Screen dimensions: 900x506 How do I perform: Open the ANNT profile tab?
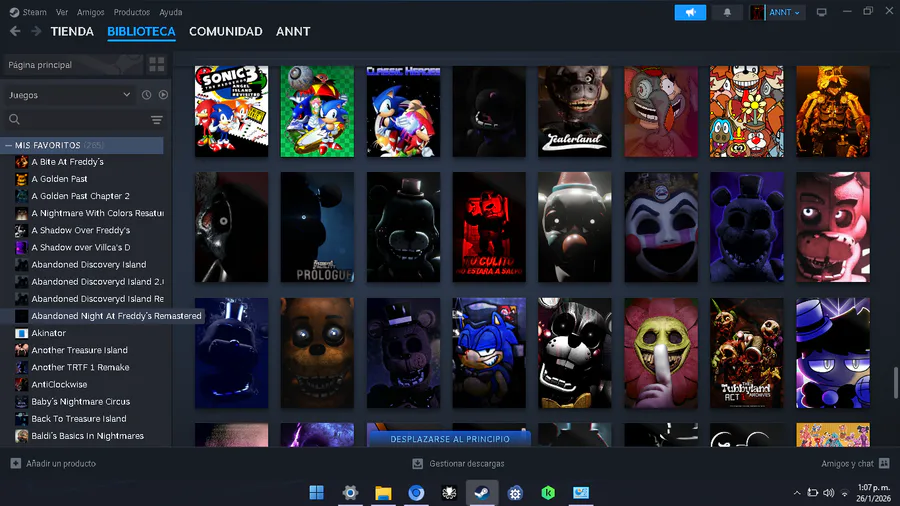point(293,32)
